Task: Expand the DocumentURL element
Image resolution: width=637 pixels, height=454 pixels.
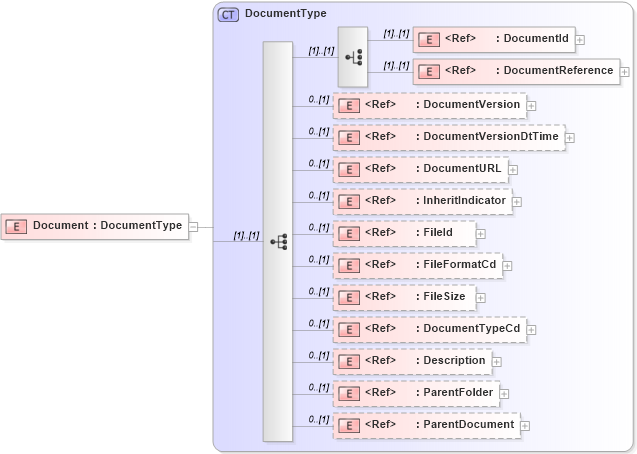Action: coord(513,170)
